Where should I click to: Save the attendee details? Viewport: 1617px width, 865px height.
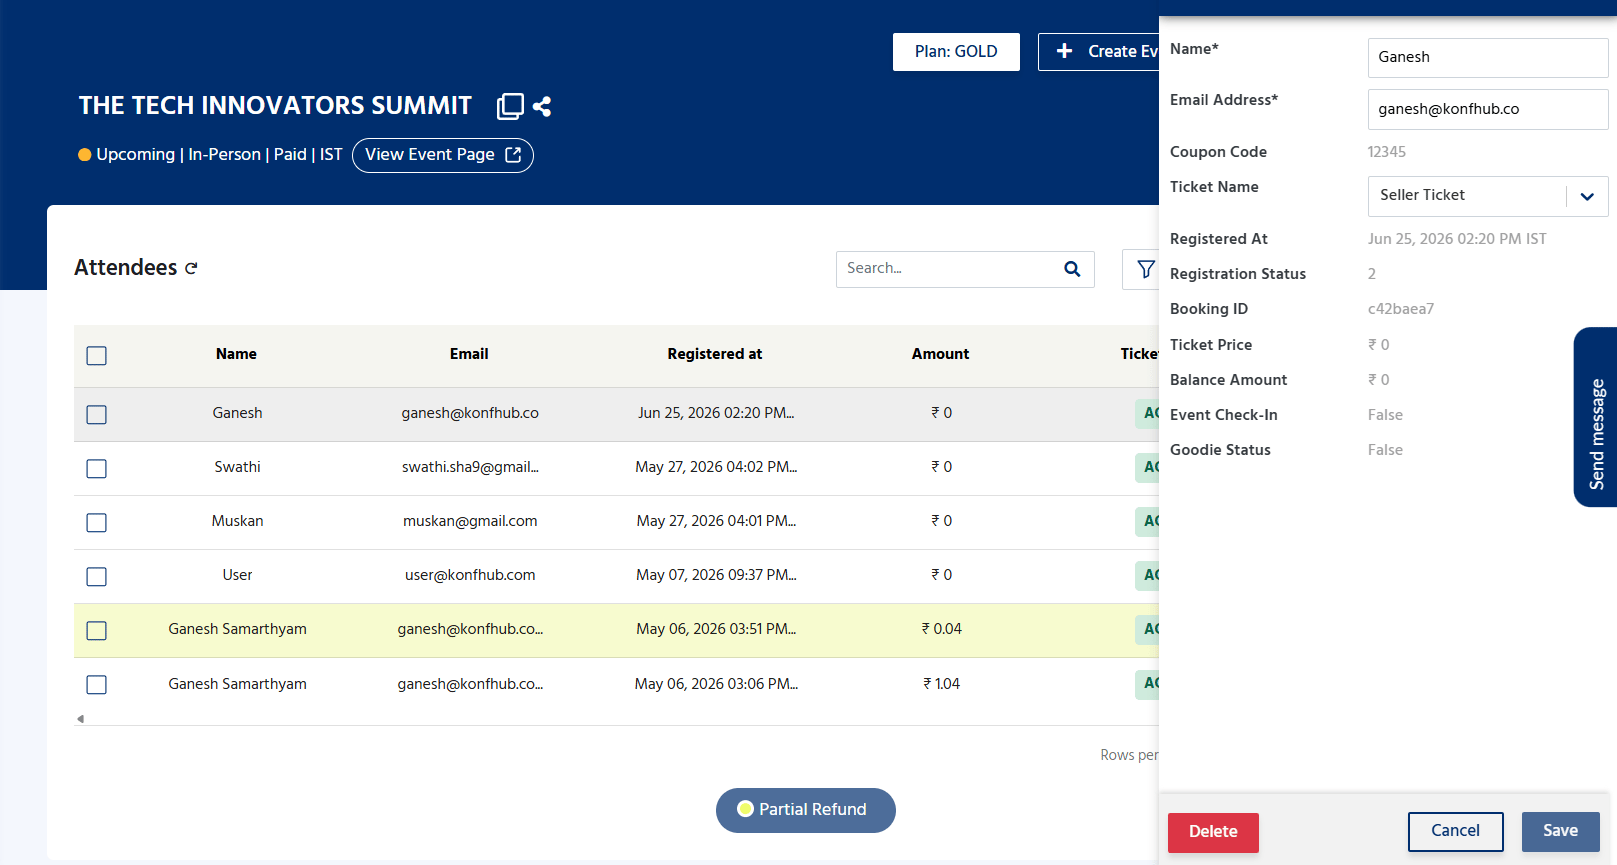[1560, 831]
